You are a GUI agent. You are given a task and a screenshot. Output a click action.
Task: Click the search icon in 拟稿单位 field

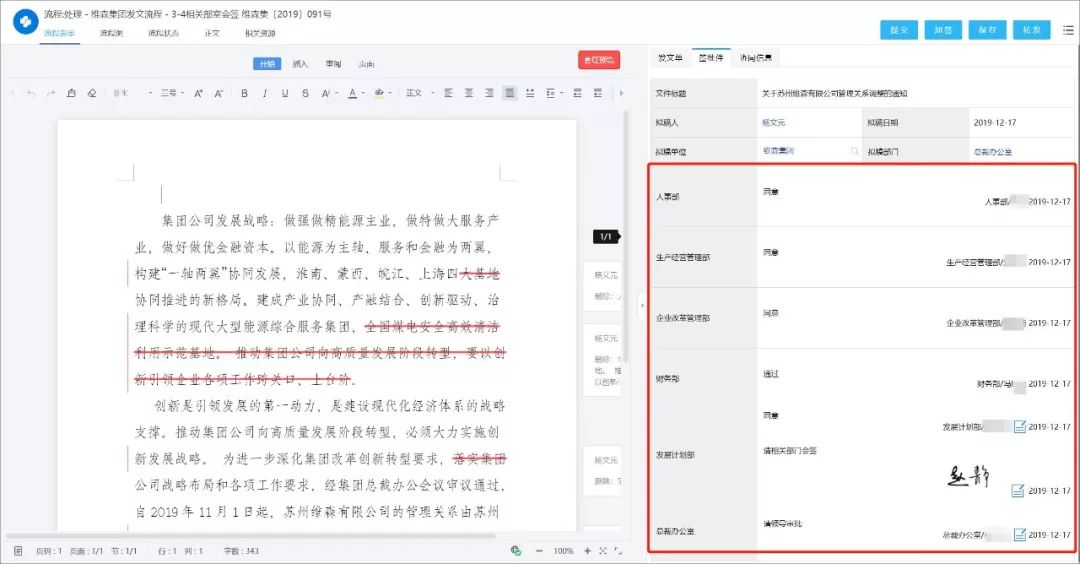click(x=854, y=152)
